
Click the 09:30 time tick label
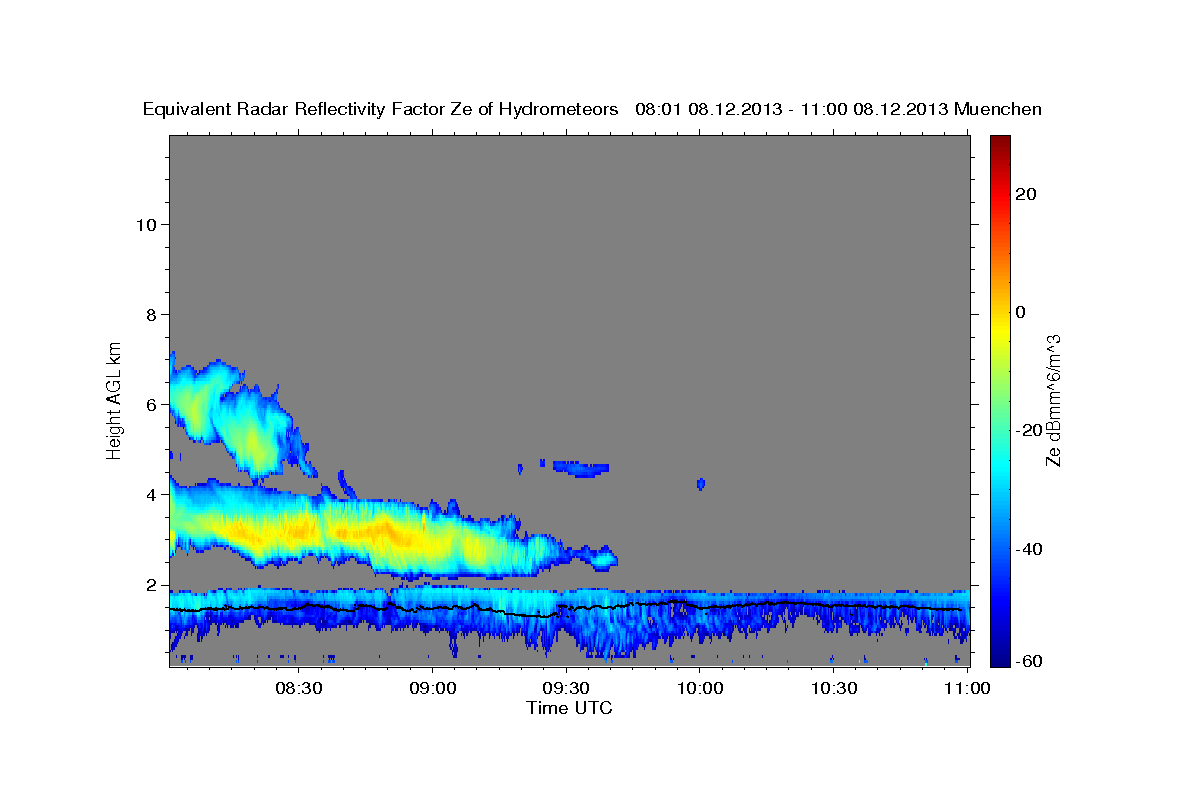pos(566,688)
